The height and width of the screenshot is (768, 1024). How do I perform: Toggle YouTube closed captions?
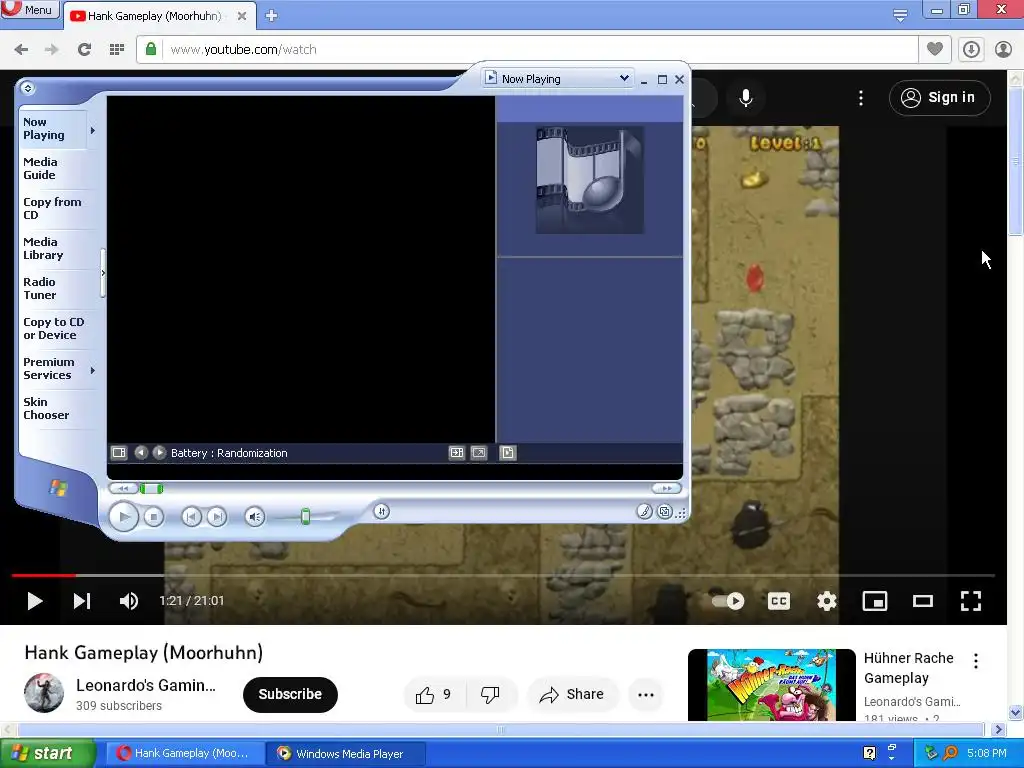pos(778,601)
